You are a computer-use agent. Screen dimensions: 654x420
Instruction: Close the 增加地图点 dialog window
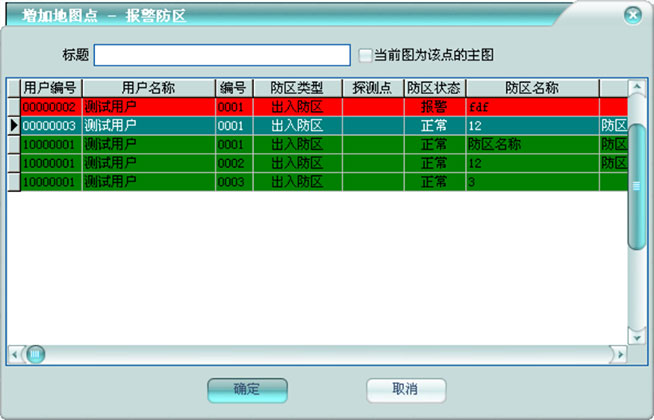tap(631, 15)
